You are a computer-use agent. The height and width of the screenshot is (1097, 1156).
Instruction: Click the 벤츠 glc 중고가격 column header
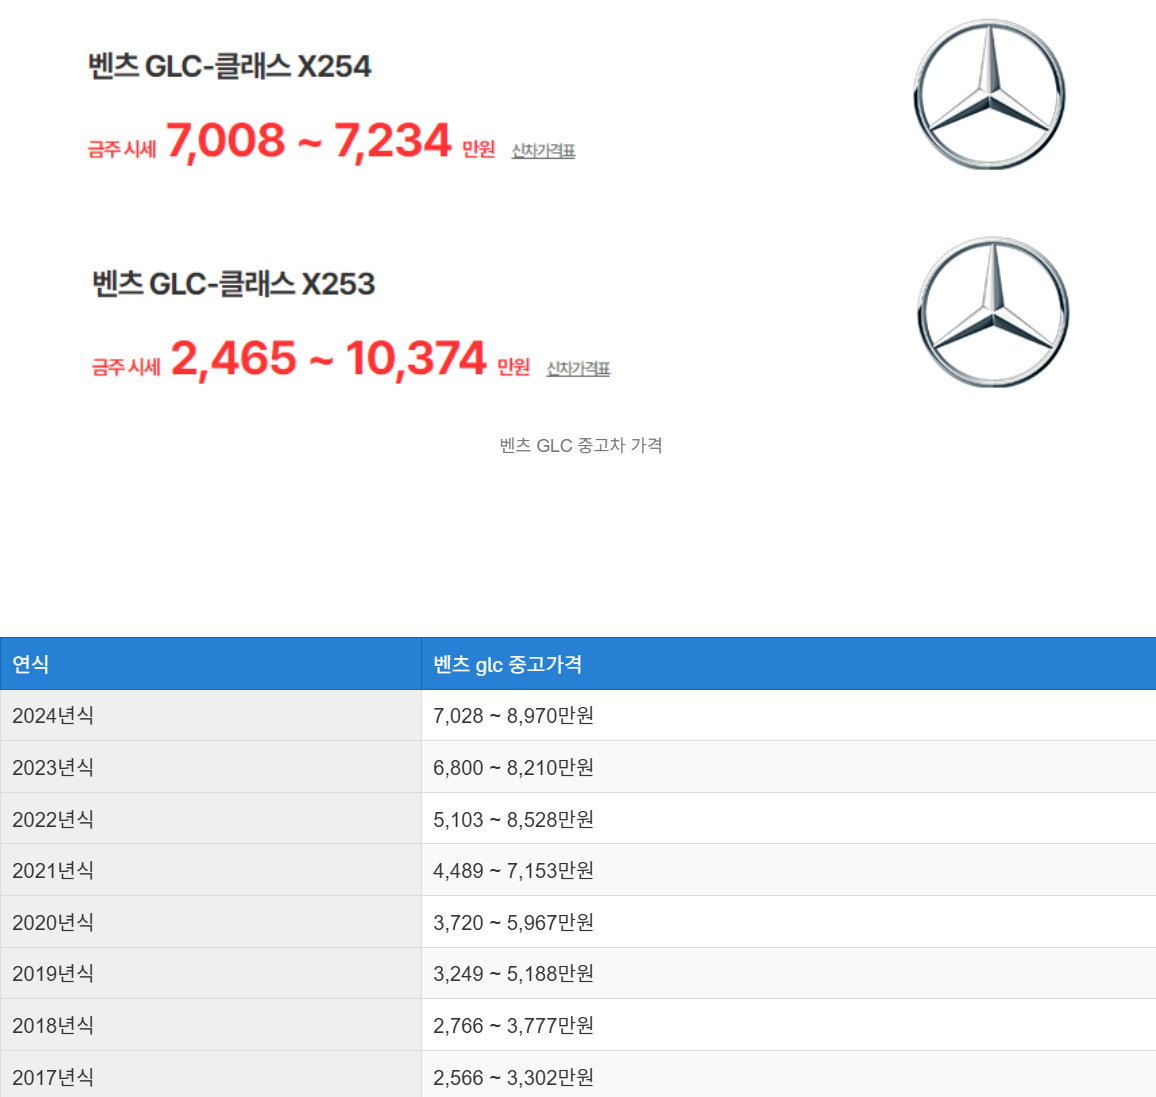pos(789,664)
